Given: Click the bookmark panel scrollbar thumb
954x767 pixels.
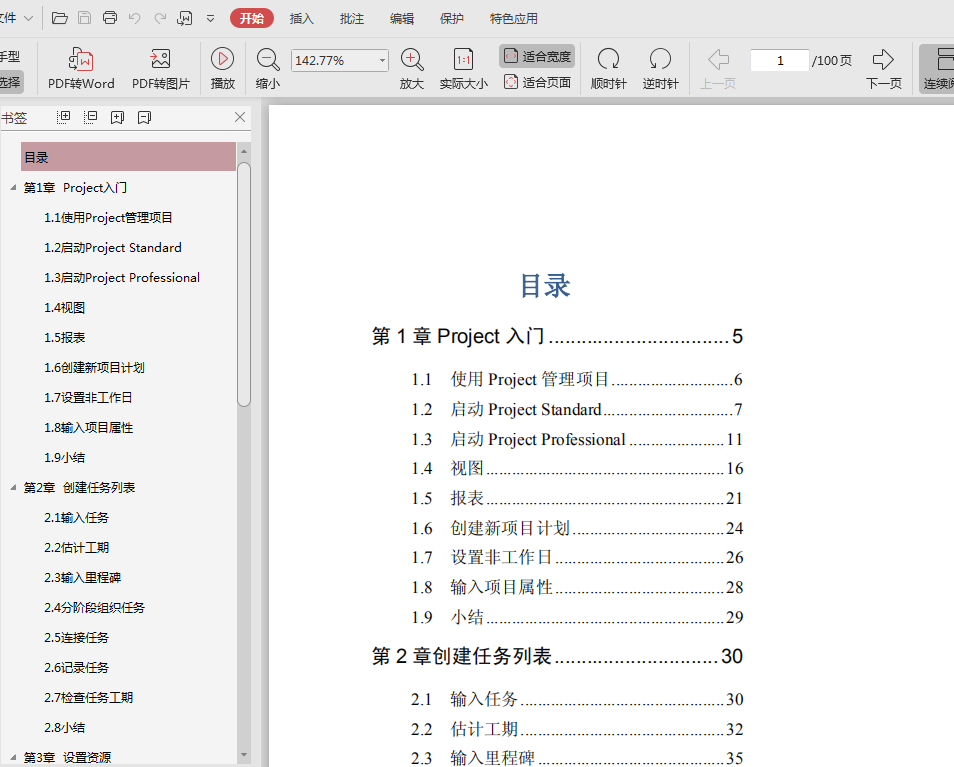Looking at the screenshot, I should pyautogui.click(x=244, y=284).
